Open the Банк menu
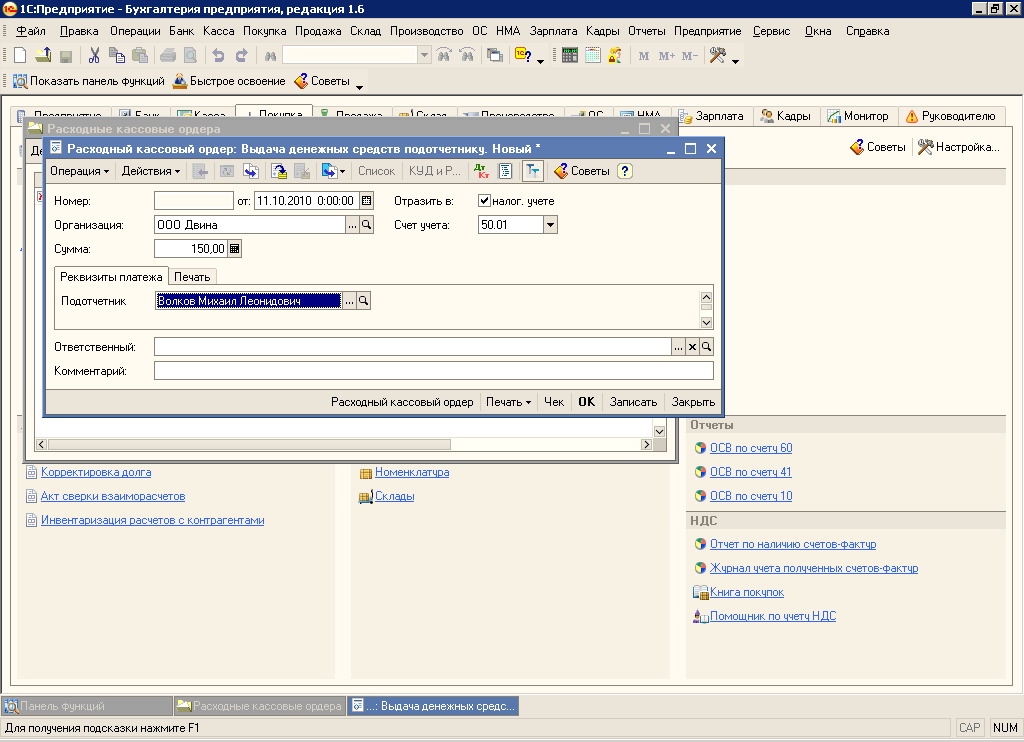The height and width of the screenshot is (742, 1024). click(181, 31)
